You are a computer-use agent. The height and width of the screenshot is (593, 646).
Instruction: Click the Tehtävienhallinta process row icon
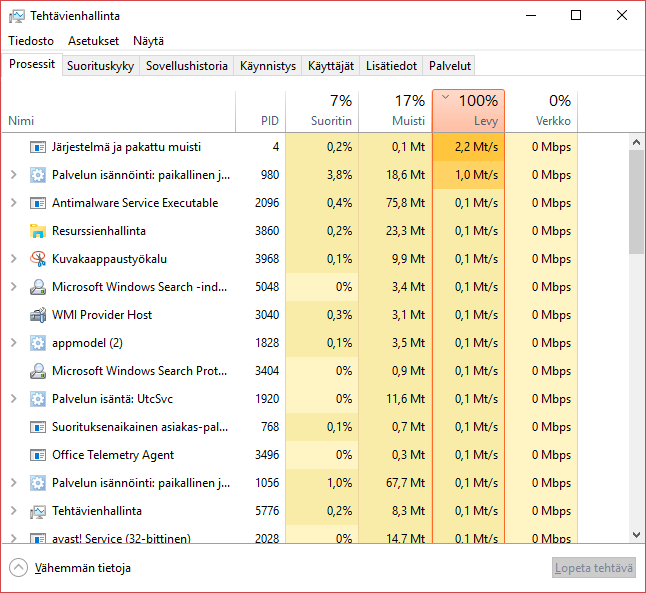(x=37, y=511)
